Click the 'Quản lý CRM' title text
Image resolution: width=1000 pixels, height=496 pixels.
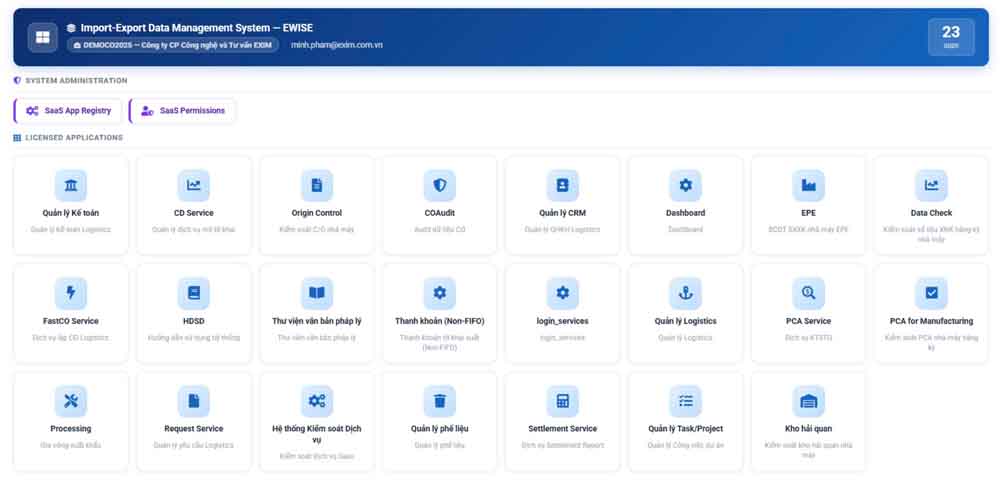coord(562,213)
